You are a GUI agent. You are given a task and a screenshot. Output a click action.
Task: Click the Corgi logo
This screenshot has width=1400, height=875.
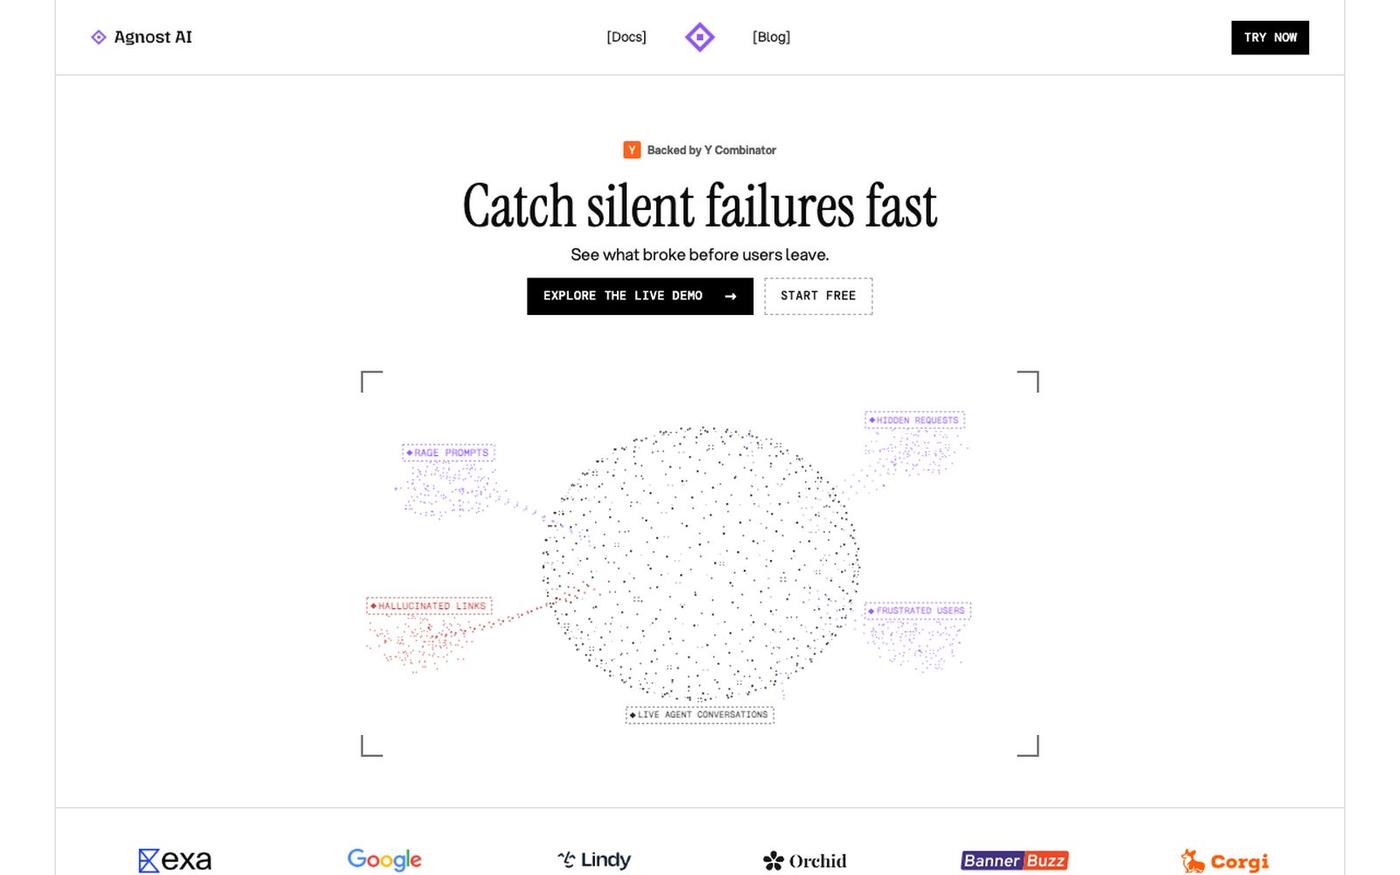click(1225, 861)
